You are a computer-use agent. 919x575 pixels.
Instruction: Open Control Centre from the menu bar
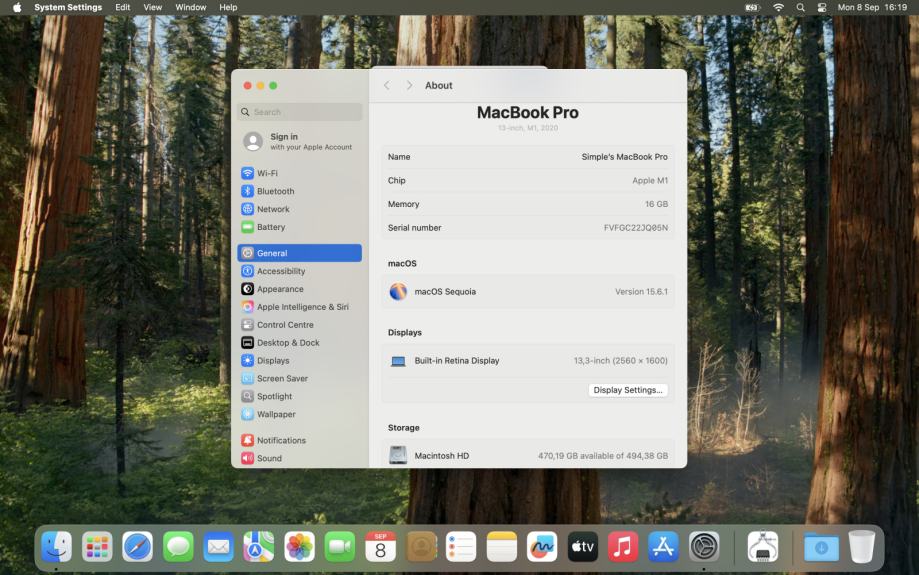822,7
